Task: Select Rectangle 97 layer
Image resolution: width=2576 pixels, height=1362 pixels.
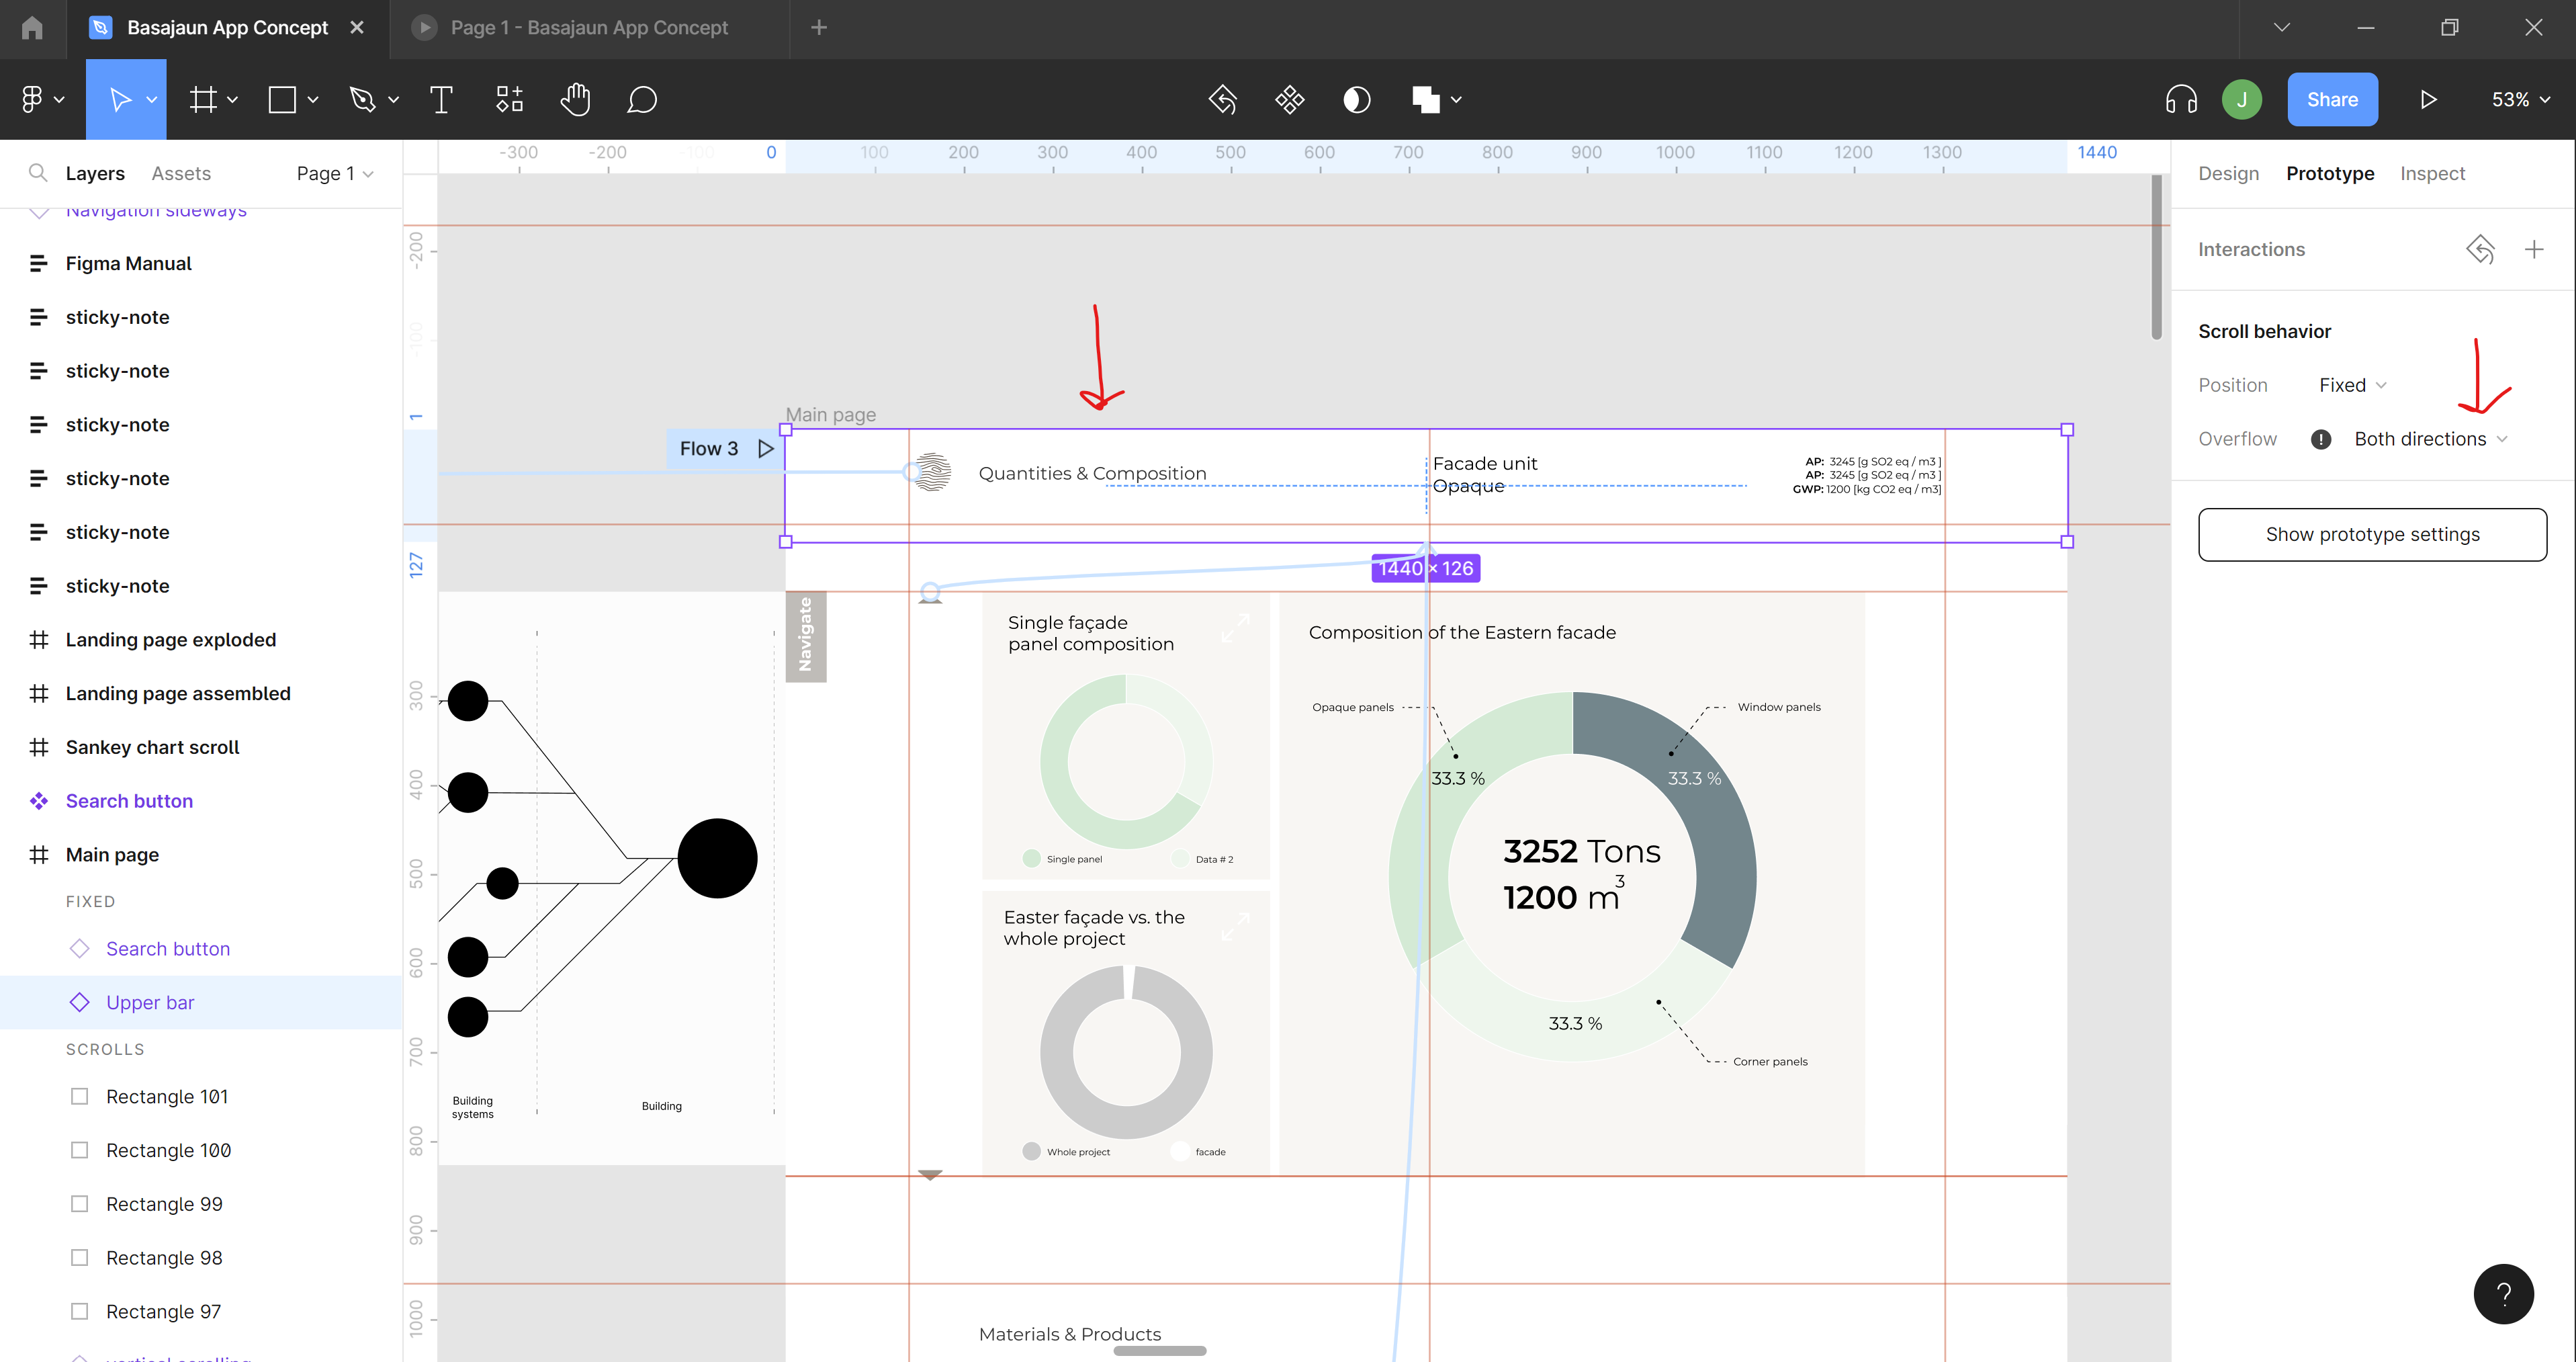Action: point(201,1311)
